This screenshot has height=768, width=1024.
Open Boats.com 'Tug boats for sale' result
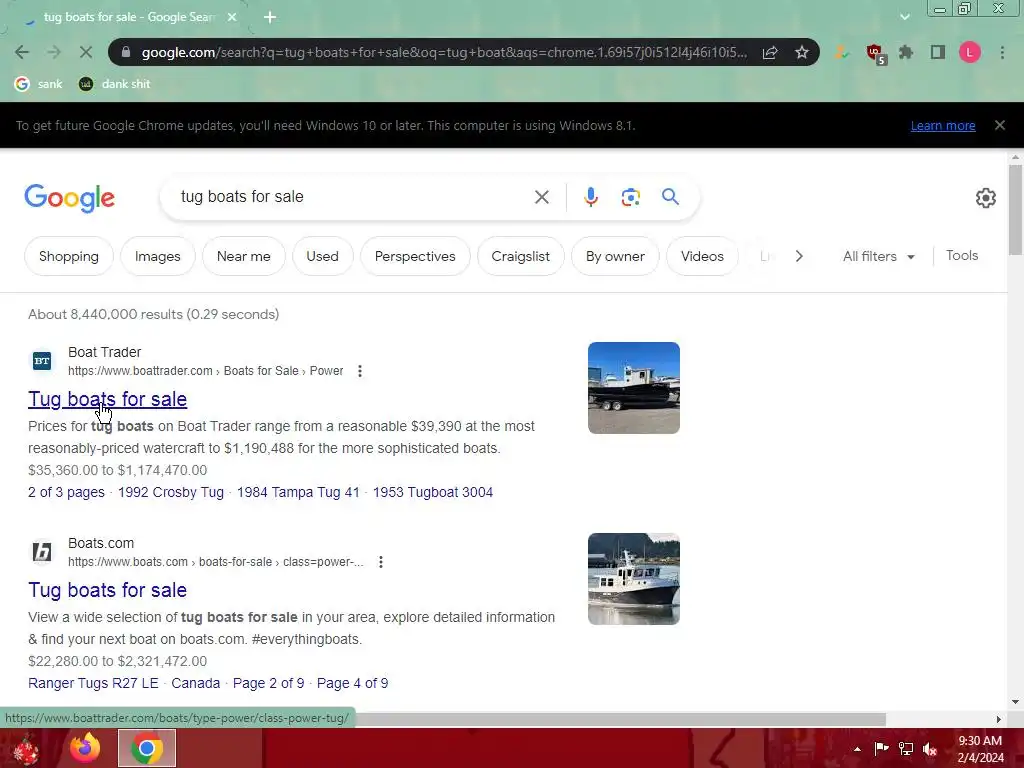[108, 590]
